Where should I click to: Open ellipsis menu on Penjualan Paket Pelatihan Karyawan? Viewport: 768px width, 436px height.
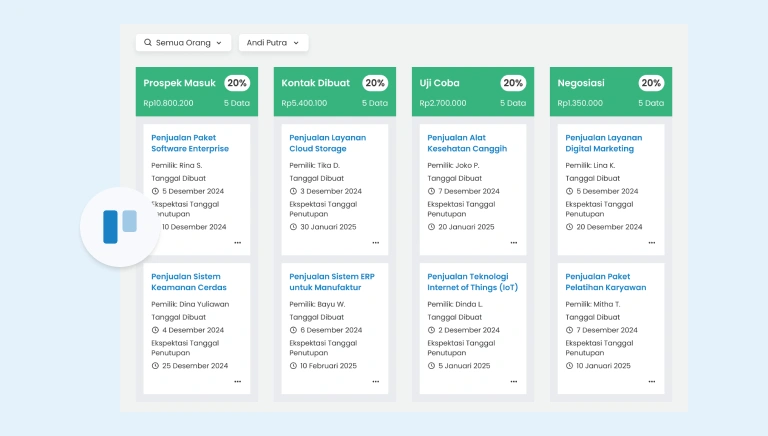tap(652, 381)
